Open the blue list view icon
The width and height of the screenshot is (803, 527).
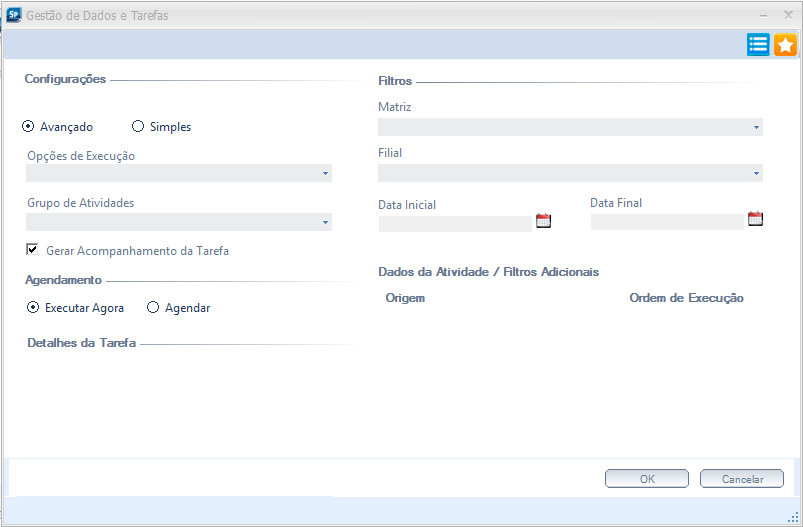(x=758, y=45)
